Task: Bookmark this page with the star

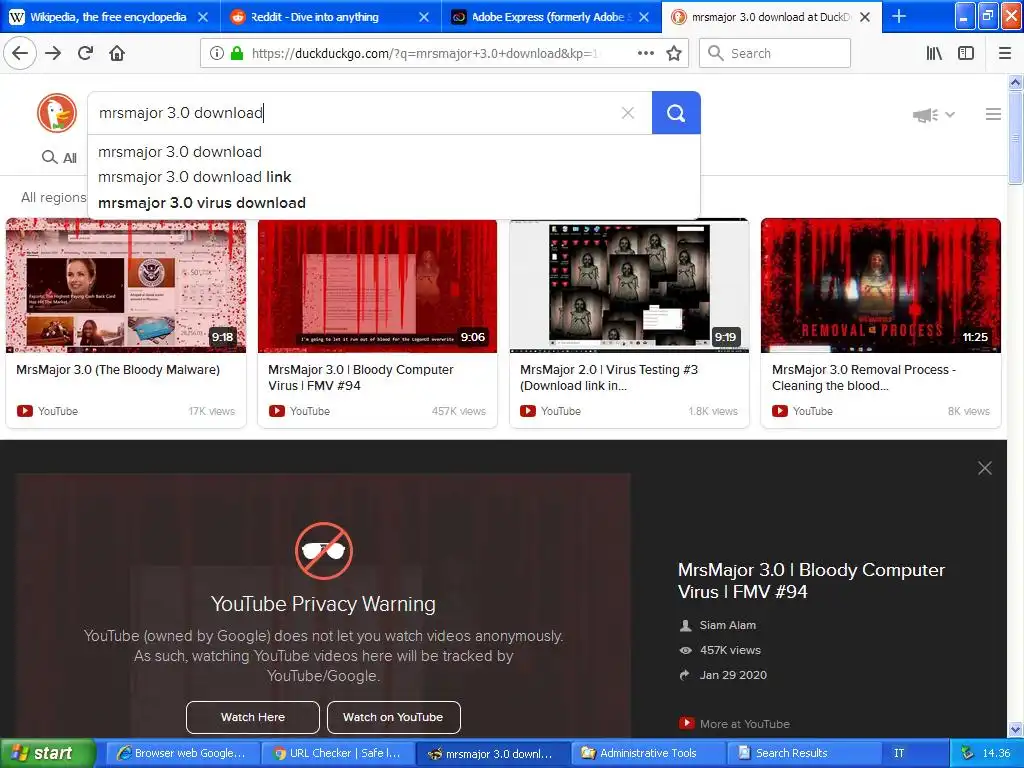Action: tap(674, 53)
